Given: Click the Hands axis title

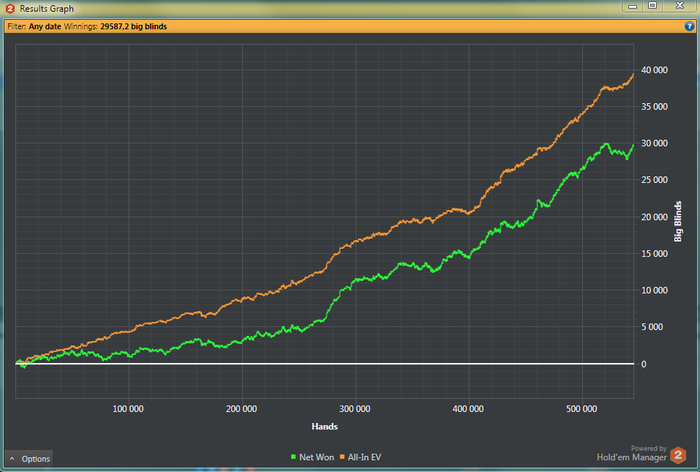Looking at the screenshot, I should [x=325, y=426].
